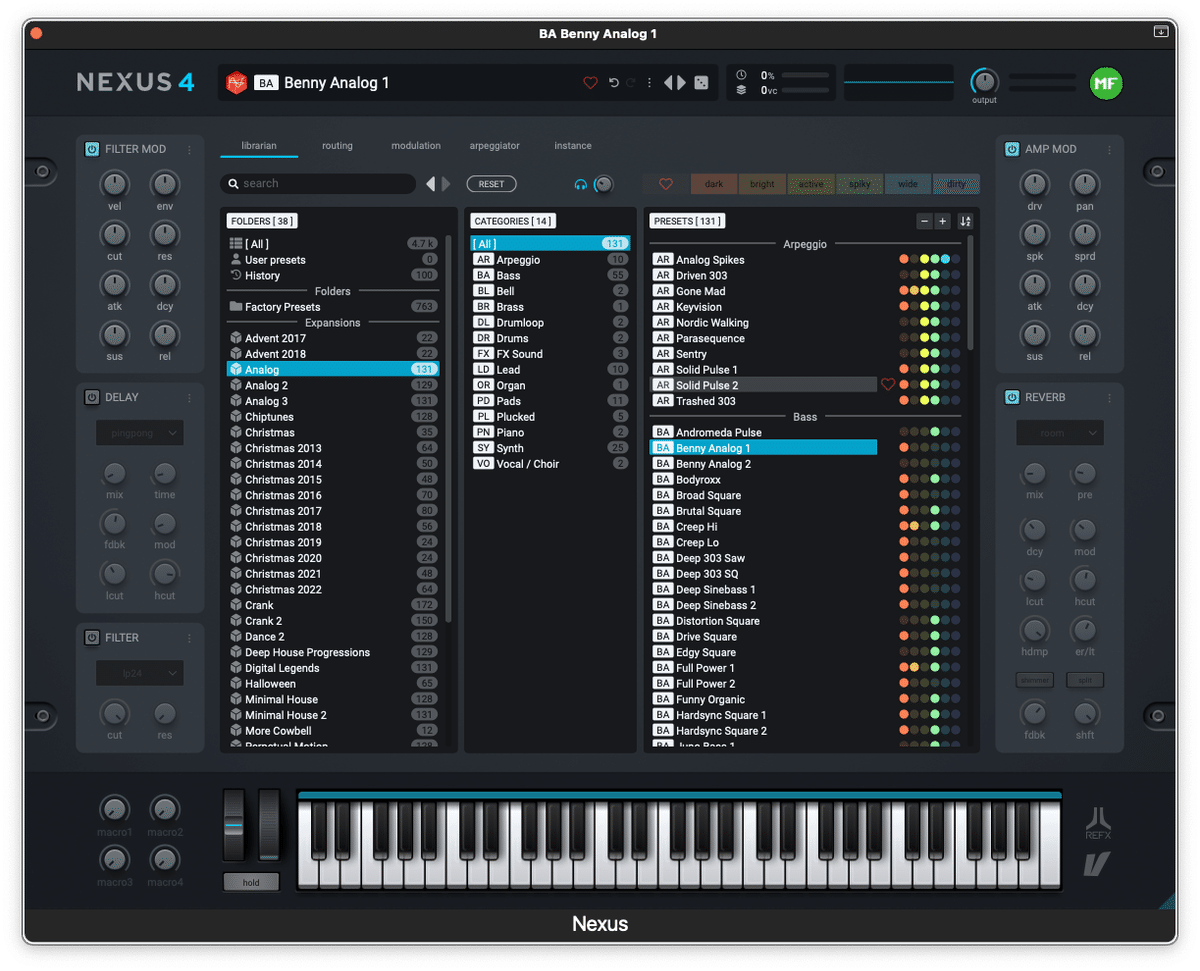Click the hold button below the wheels

pos(251,882)
